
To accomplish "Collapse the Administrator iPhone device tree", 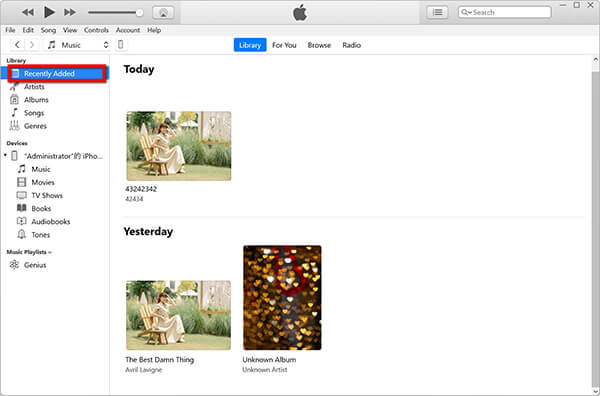I will click(x=5, y=156).
